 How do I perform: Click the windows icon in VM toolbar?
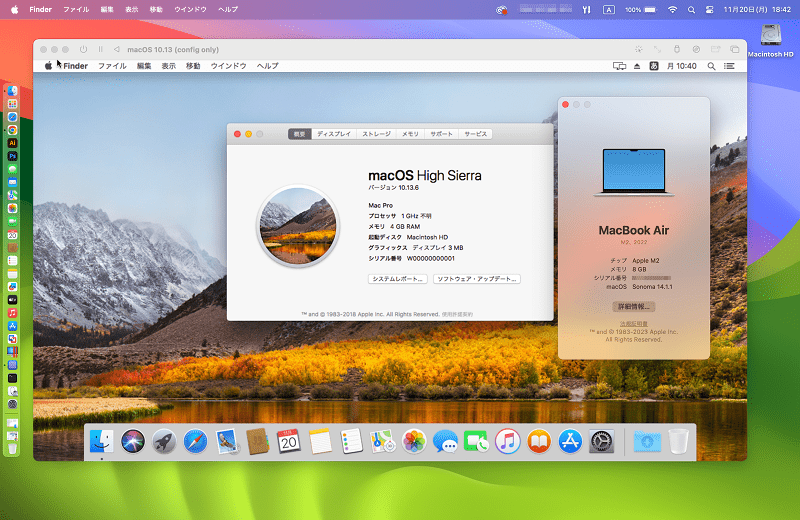(734, 49)
